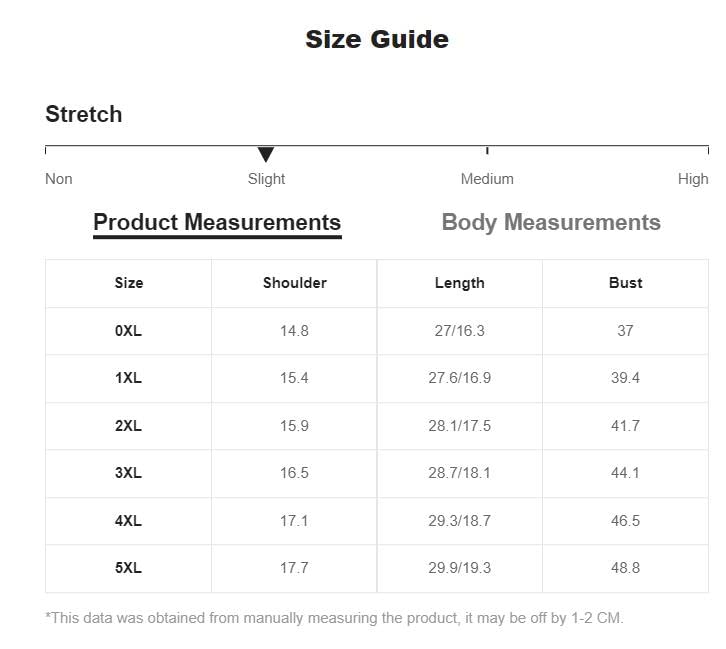
Task: Click the Non stretch label
Action: coord(59,179)
